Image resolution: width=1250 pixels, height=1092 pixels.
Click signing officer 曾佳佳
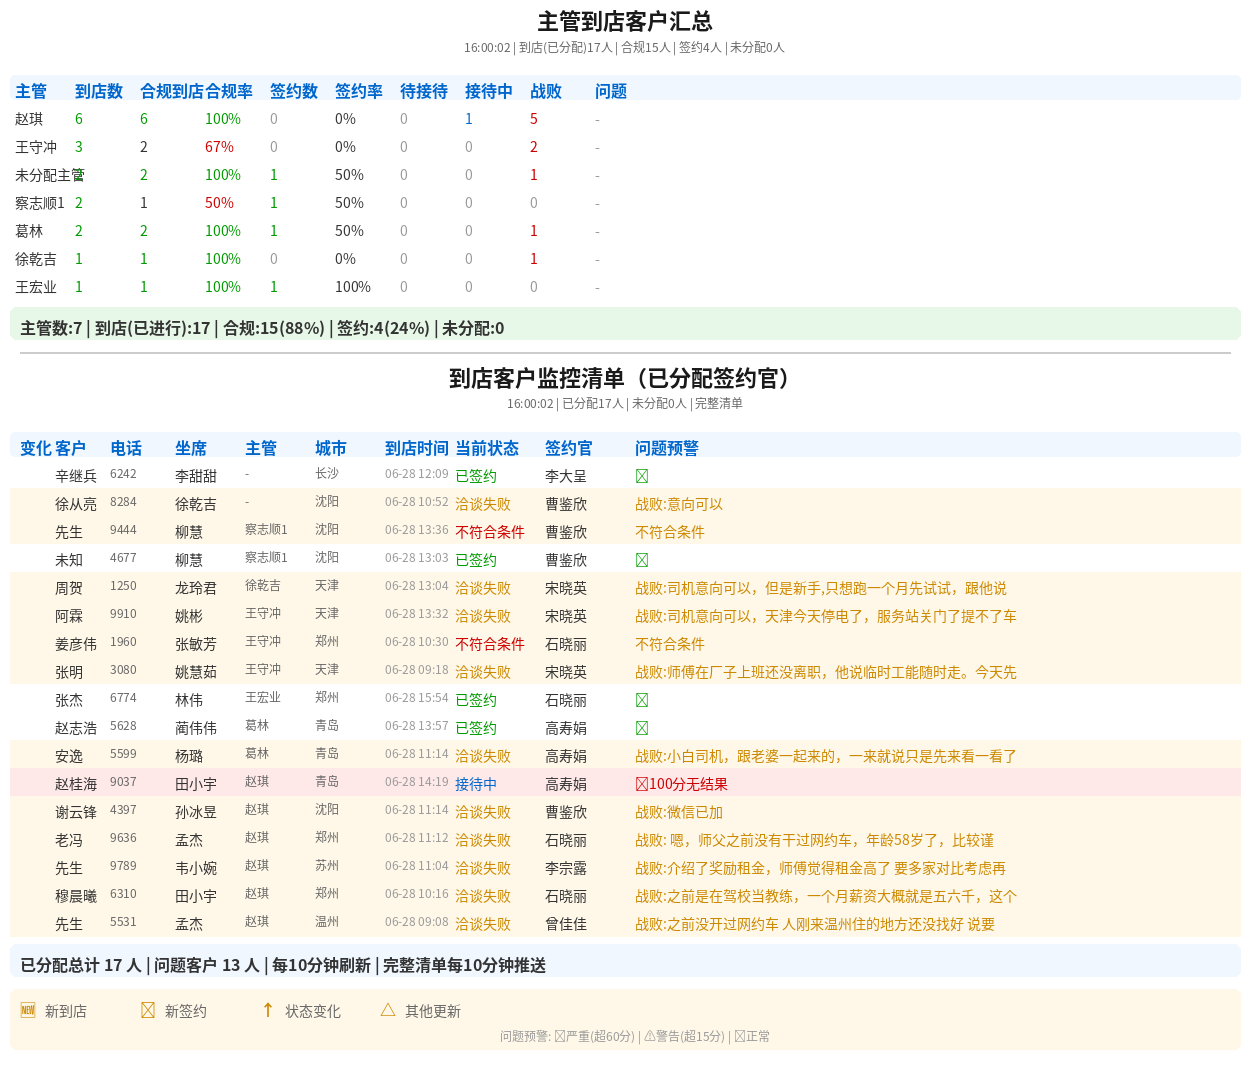tap(566, 925)
